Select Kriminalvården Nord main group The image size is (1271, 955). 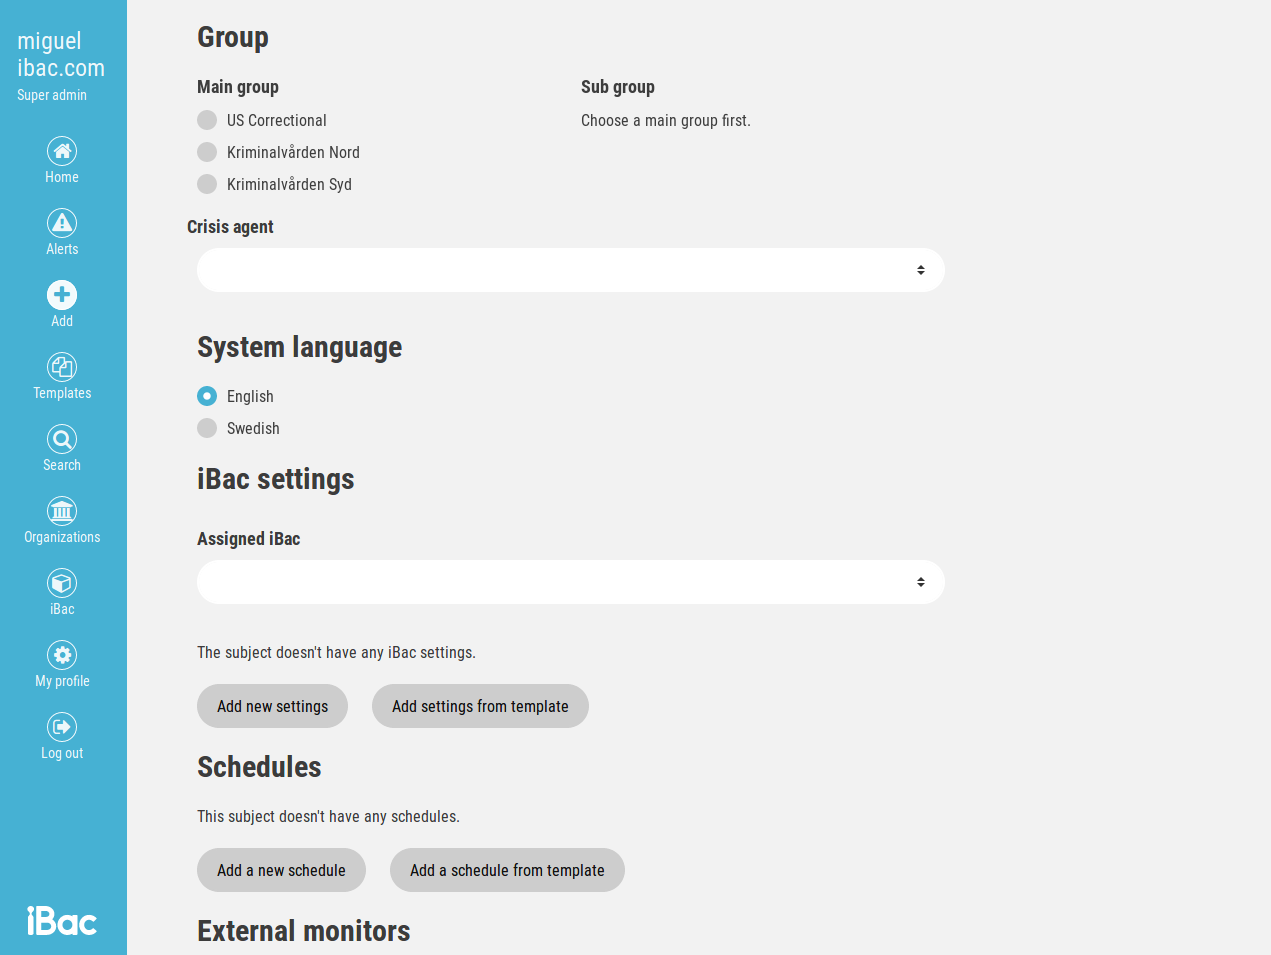click(207, 152)
